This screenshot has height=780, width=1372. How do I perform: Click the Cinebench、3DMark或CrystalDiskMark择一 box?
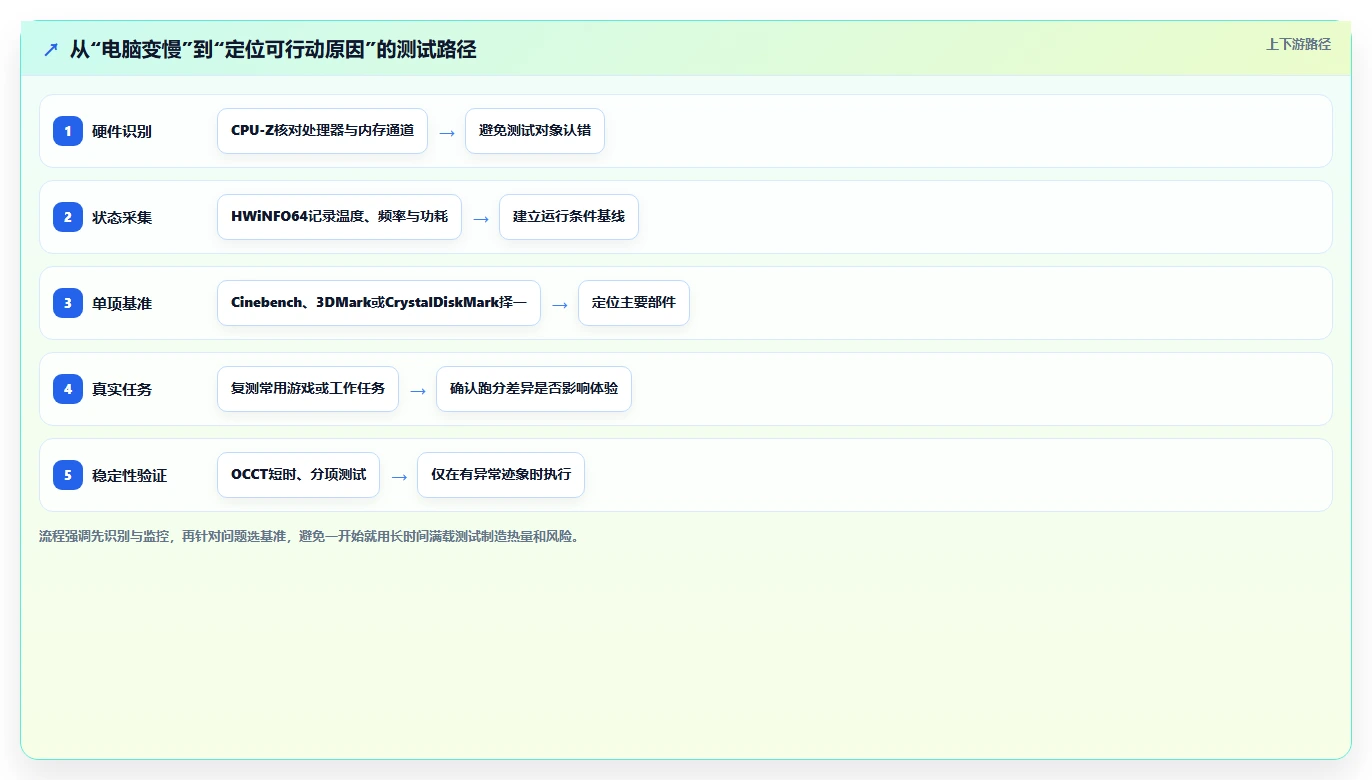[x=379, y=303]
